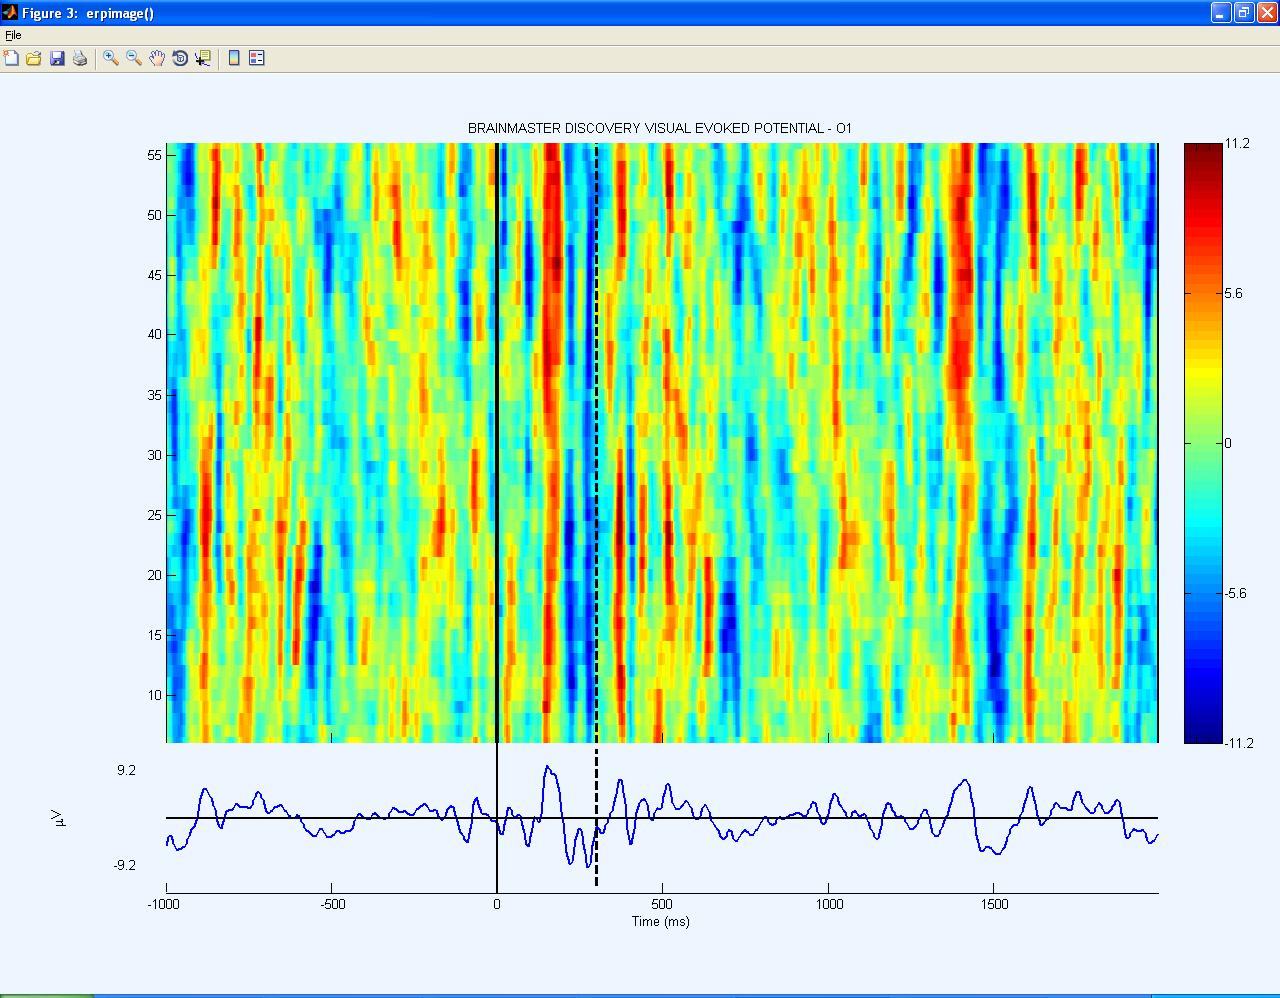Activate the Data Cursor tool

point(203,59)
